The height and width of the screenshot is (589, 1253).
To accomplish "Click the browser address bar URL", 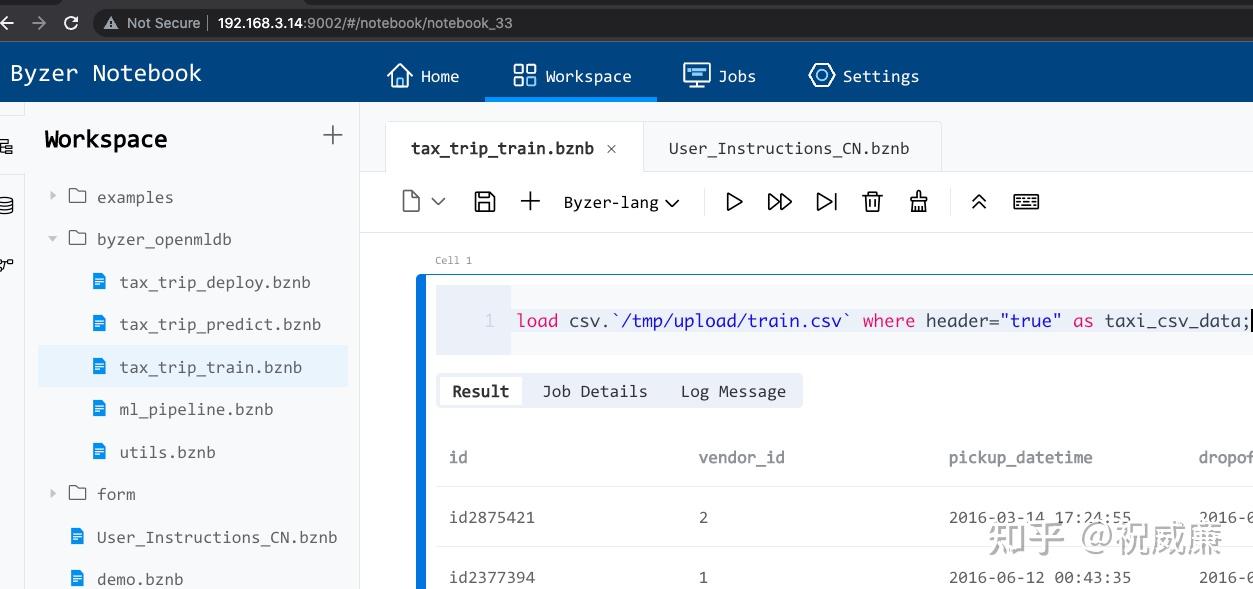I will (365, 22).
